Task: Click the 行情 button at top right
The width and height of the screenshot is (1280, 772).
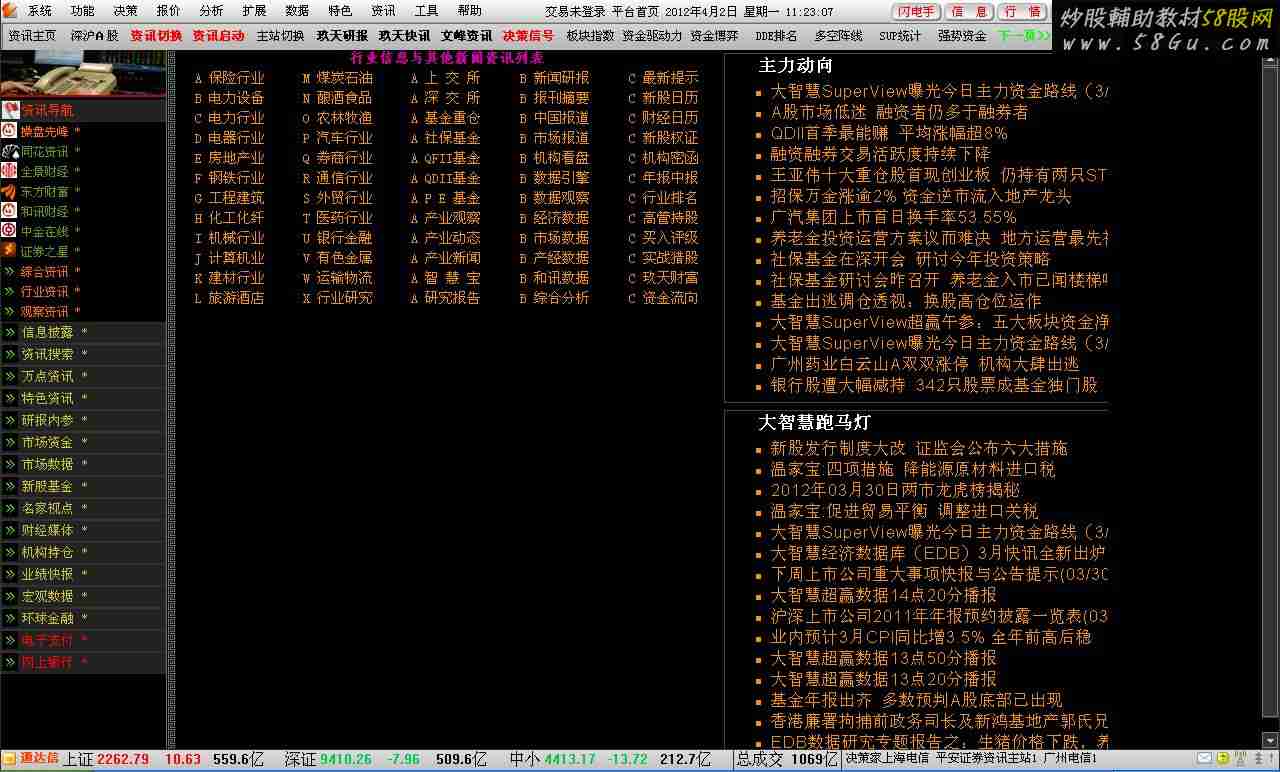Action: point(1022,12)
